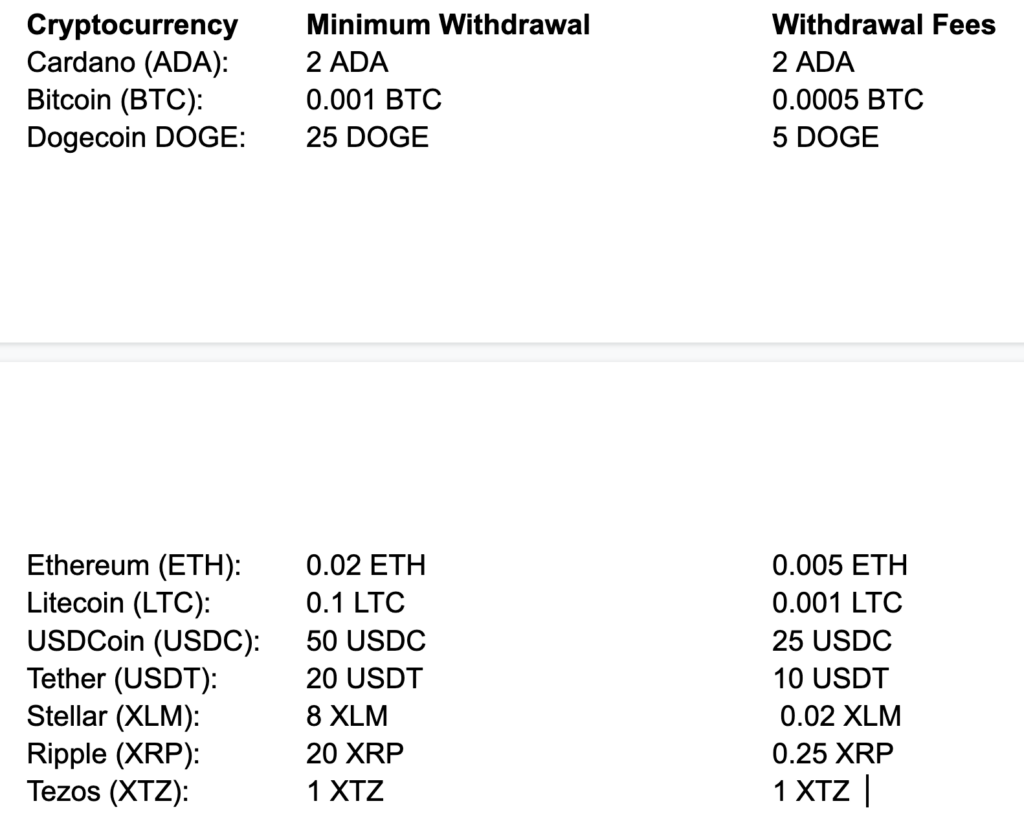1024x821 pixels.
Task: Click the 0.02 XLM withdrawal fee
Action: click(840, 717)
